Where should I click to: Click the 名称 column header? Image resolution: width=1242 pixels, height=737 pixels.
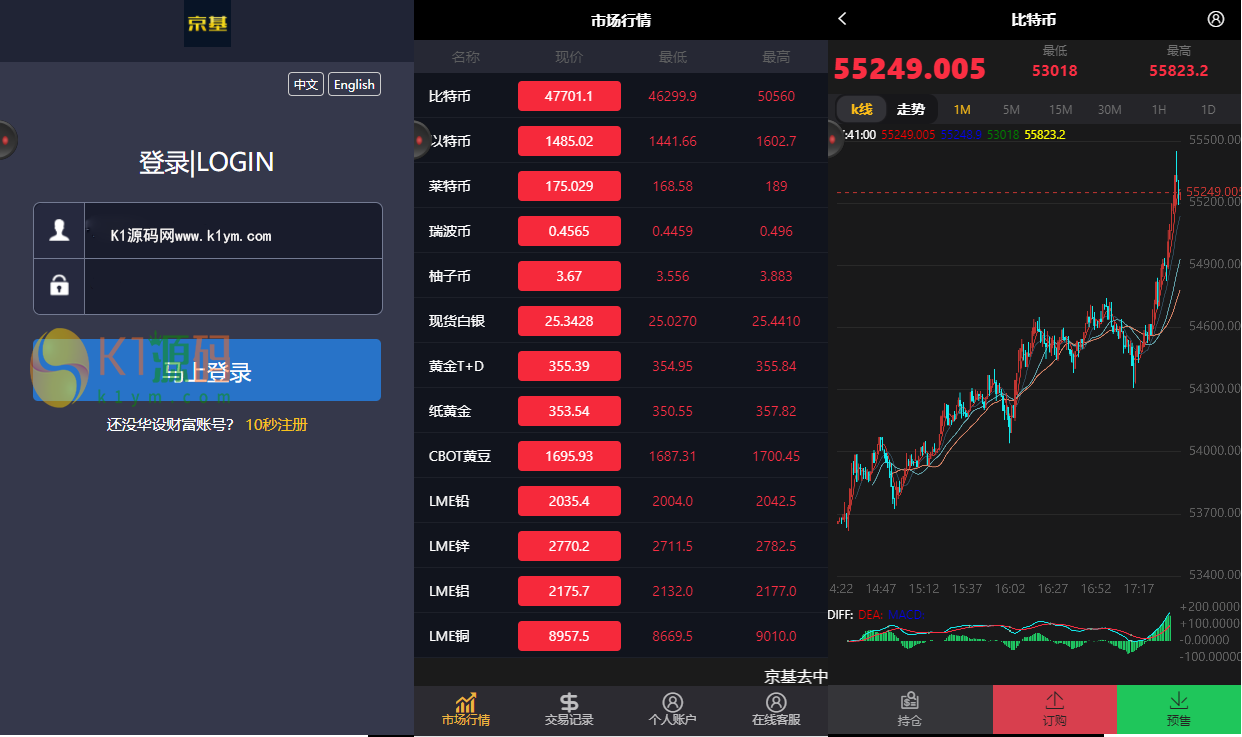[466, 57]
